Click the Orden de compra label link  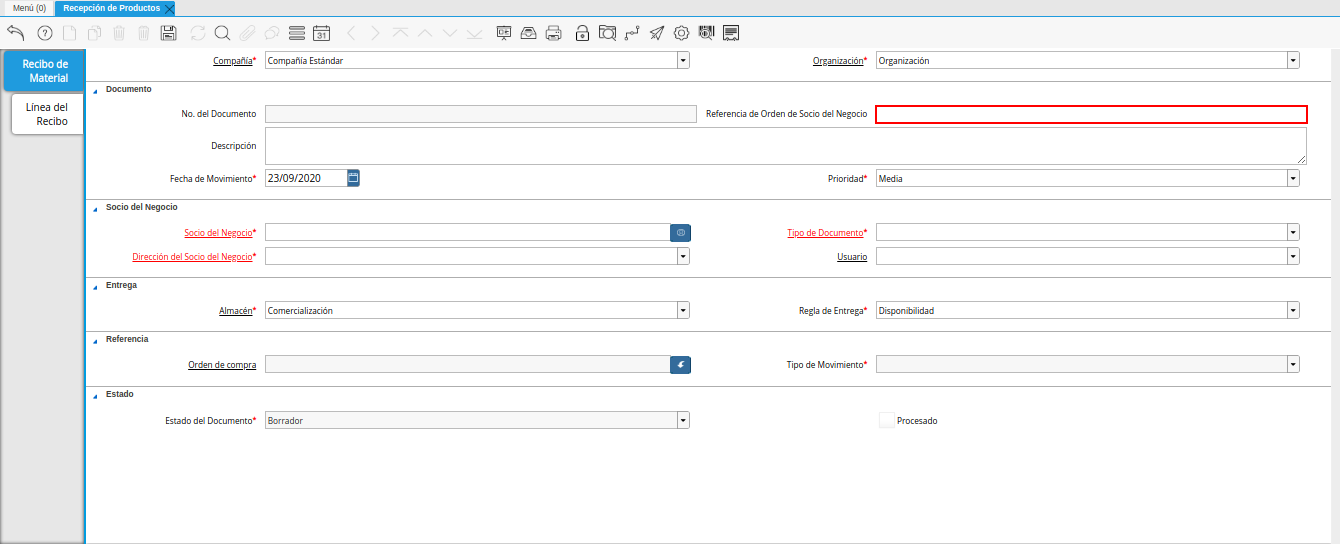pos(222,365)
